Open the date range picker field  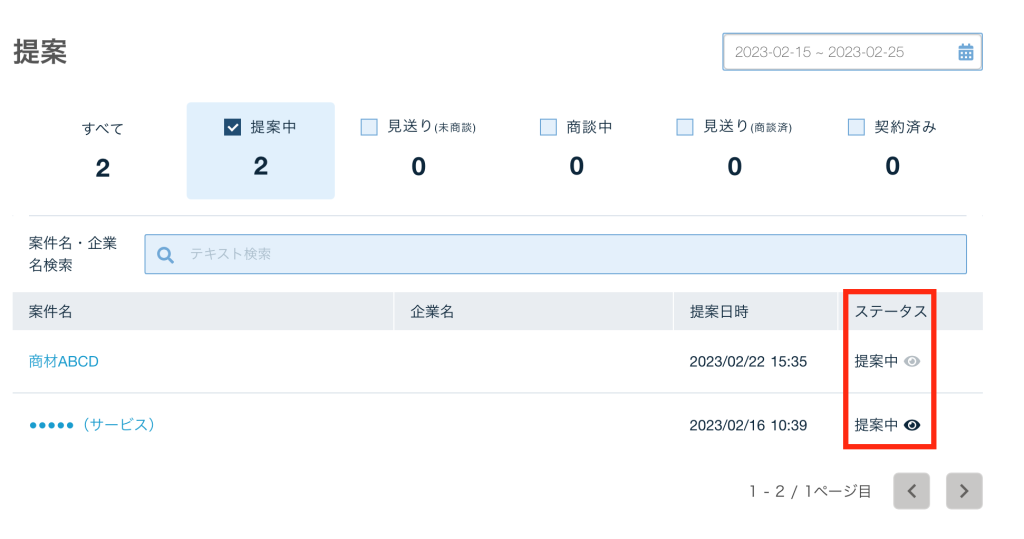click(x=840, y=53)
